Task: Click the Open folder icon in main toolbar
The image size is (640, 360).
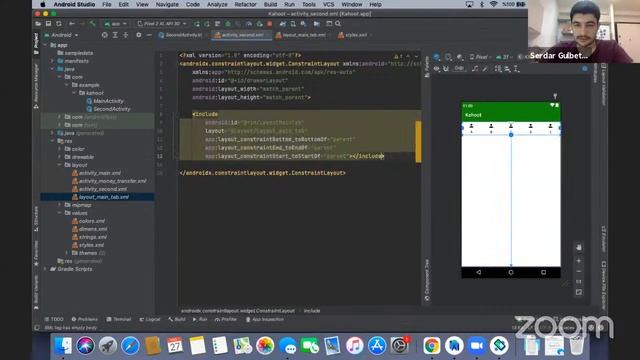Action: click(38, 24)
